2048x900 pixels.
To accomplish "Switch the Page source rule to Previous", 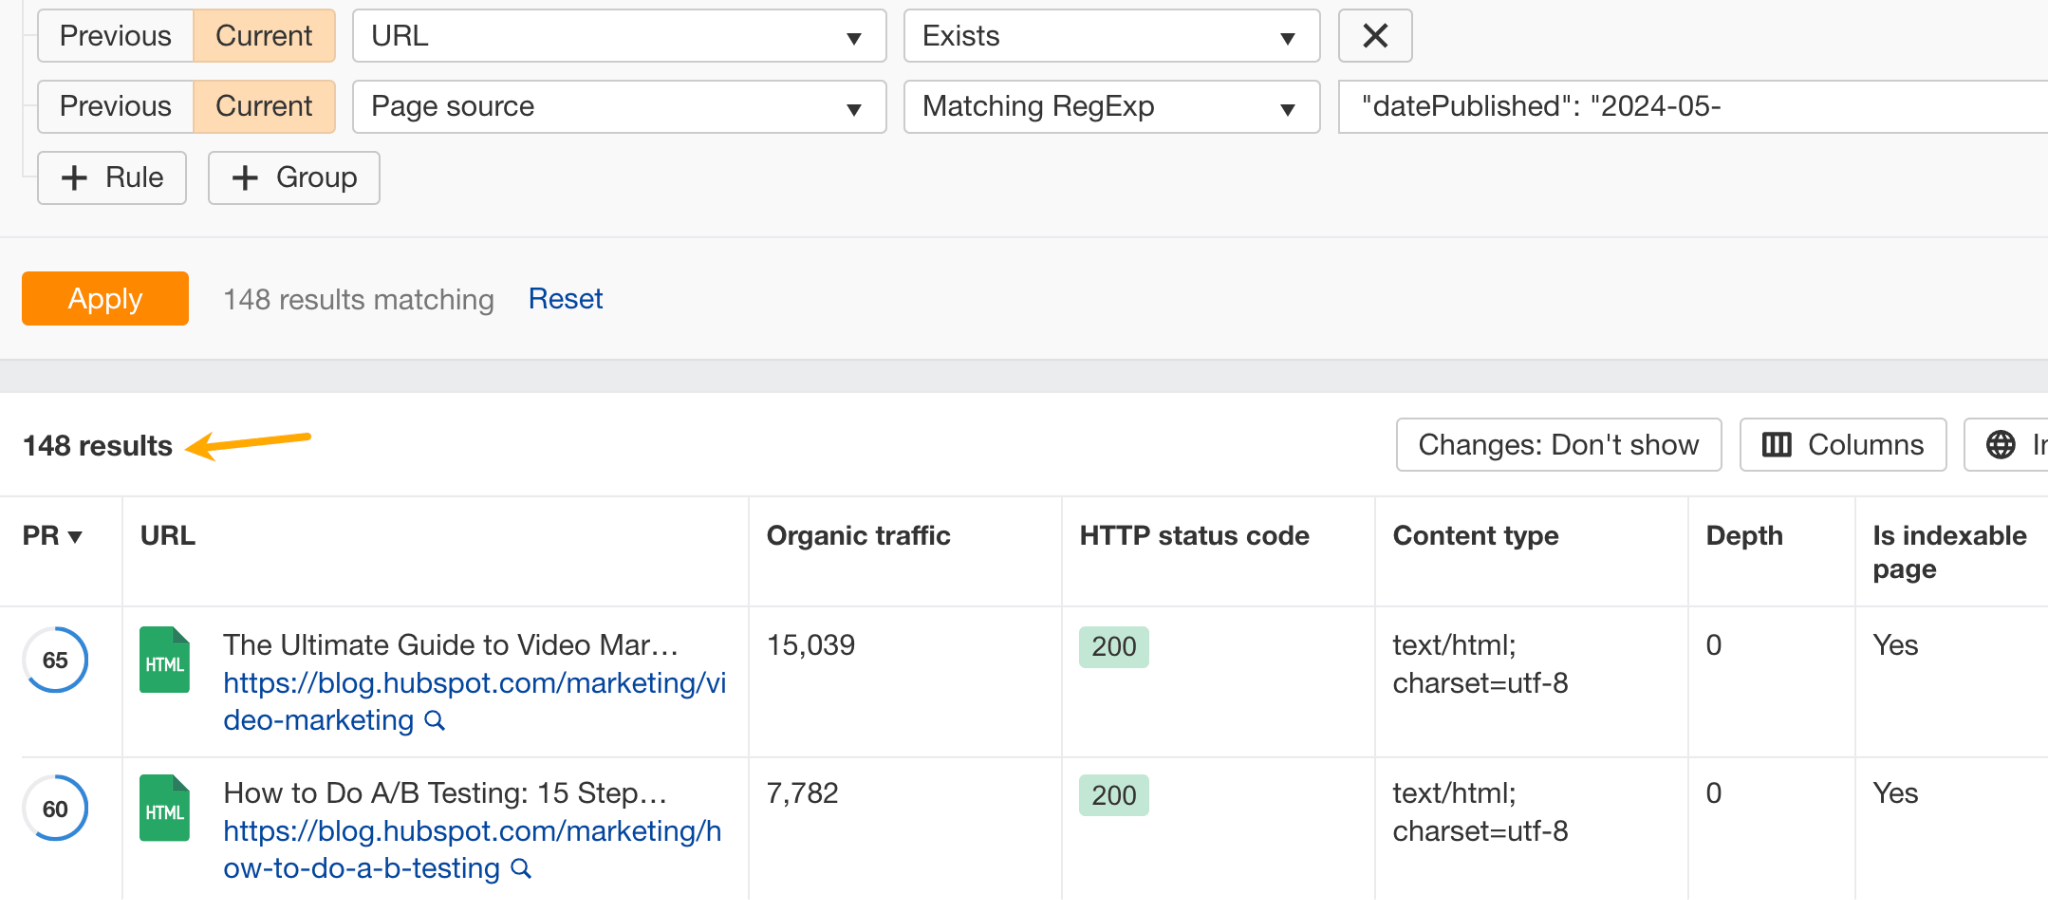I will click(114, 107).
